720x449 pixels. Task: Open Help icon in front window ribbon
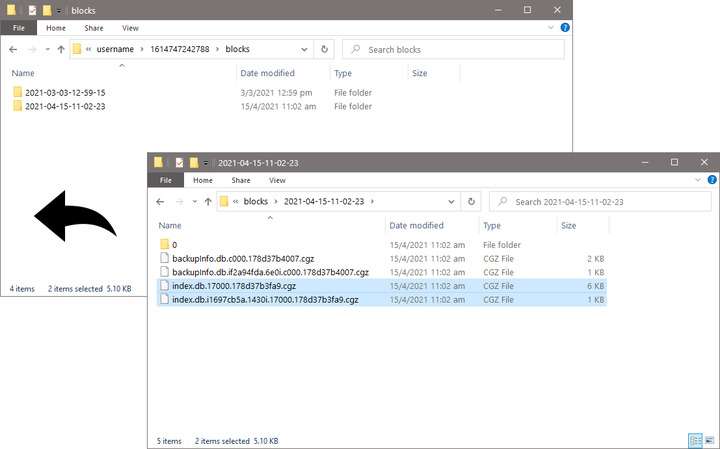point(711,181)
